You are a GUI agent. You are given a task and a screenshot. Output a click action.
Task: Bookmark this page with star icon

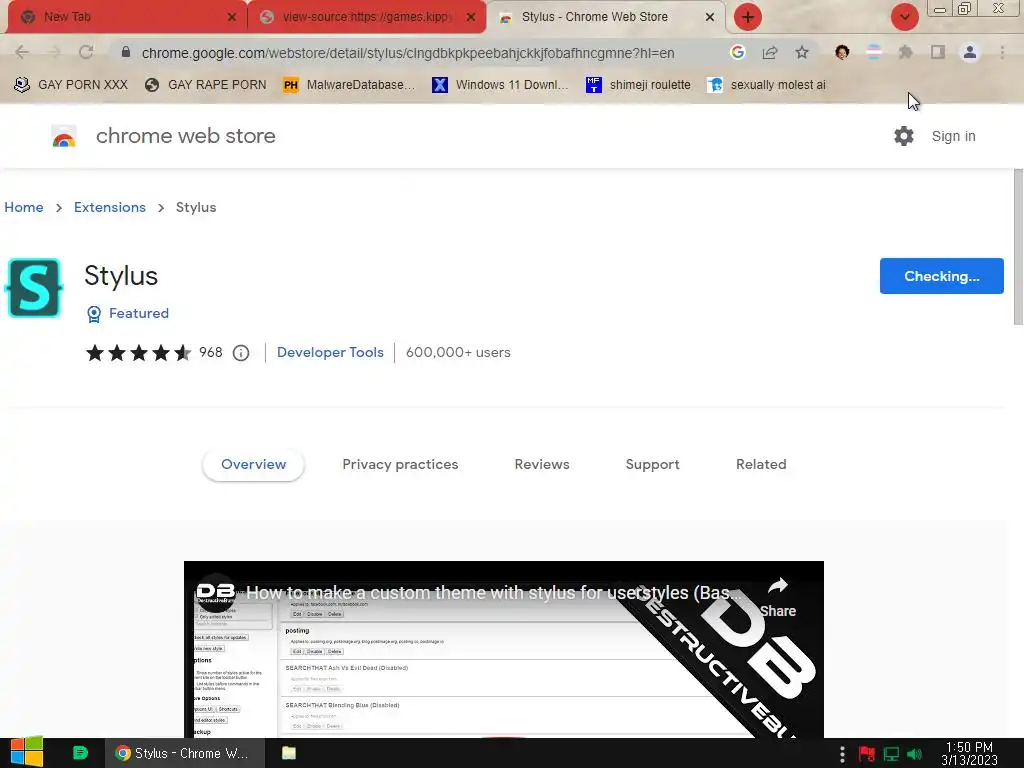tap(802, 52)
